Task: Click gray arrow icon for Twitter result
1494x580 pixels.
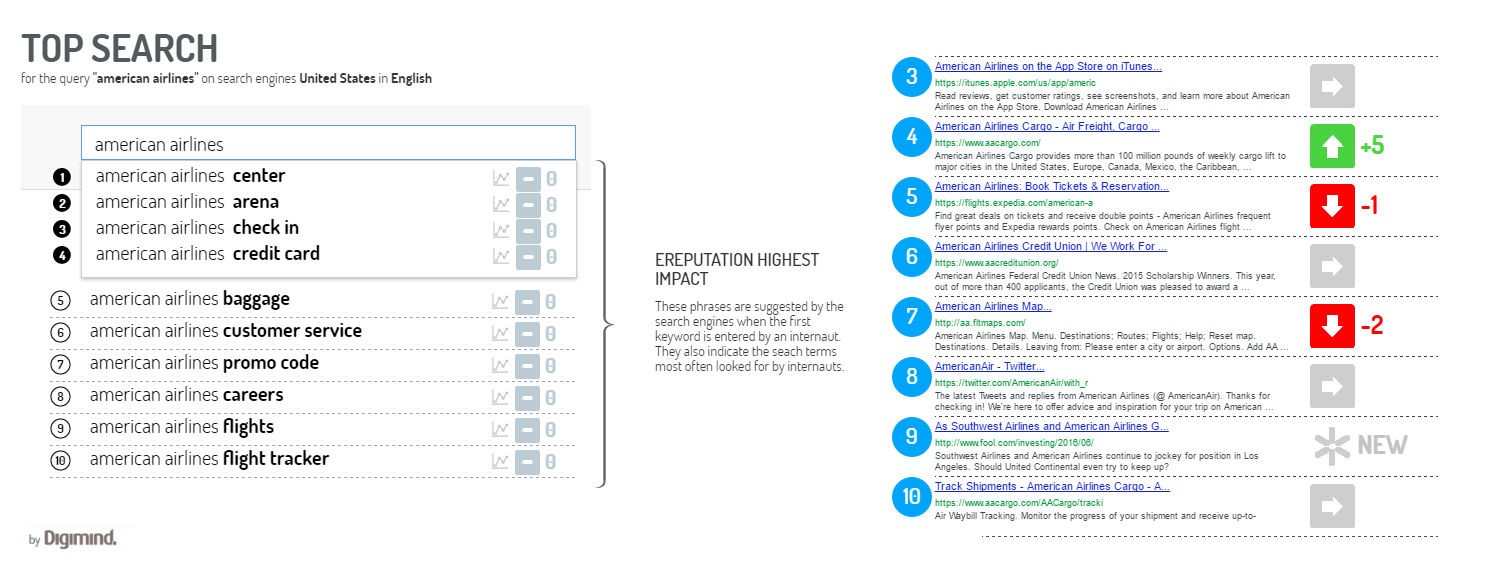Action: click(x=1332, y=386)
